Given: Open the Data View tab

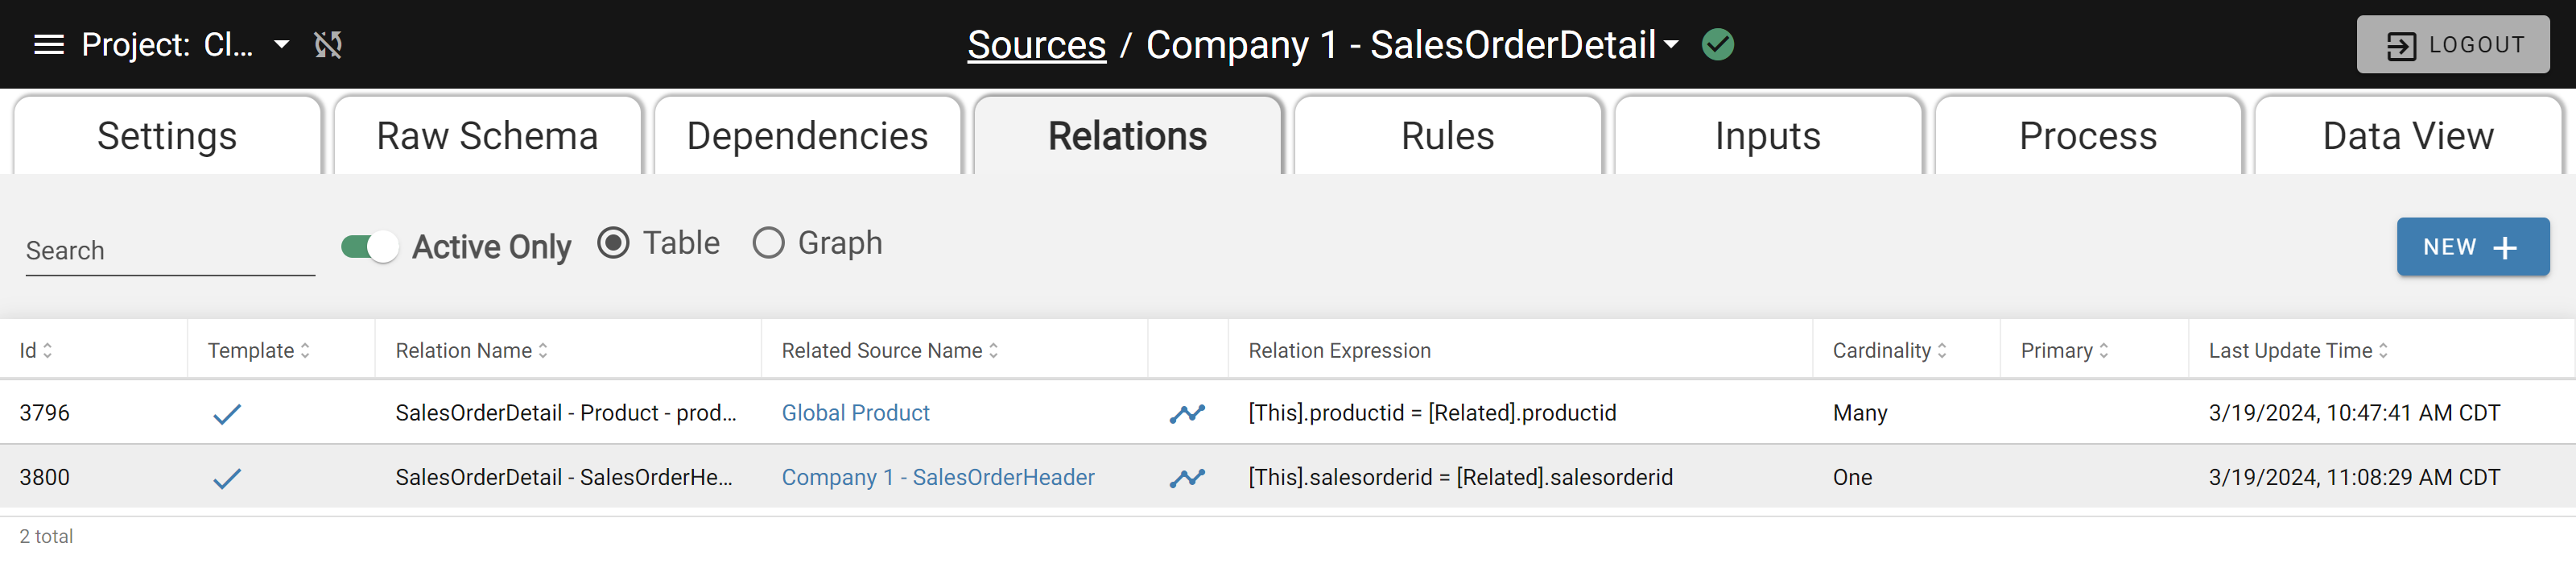Looking at the screenshot, I should (x=2407, y=136).
